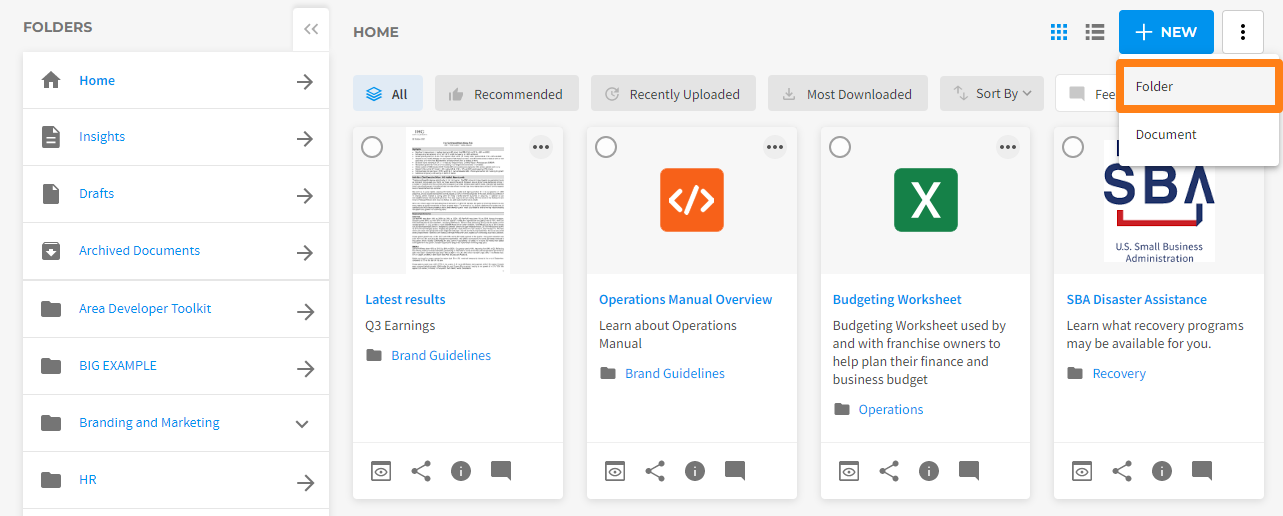Switch to grid view layout
Screen dimensions: 1283x516
coord(1059,33)
